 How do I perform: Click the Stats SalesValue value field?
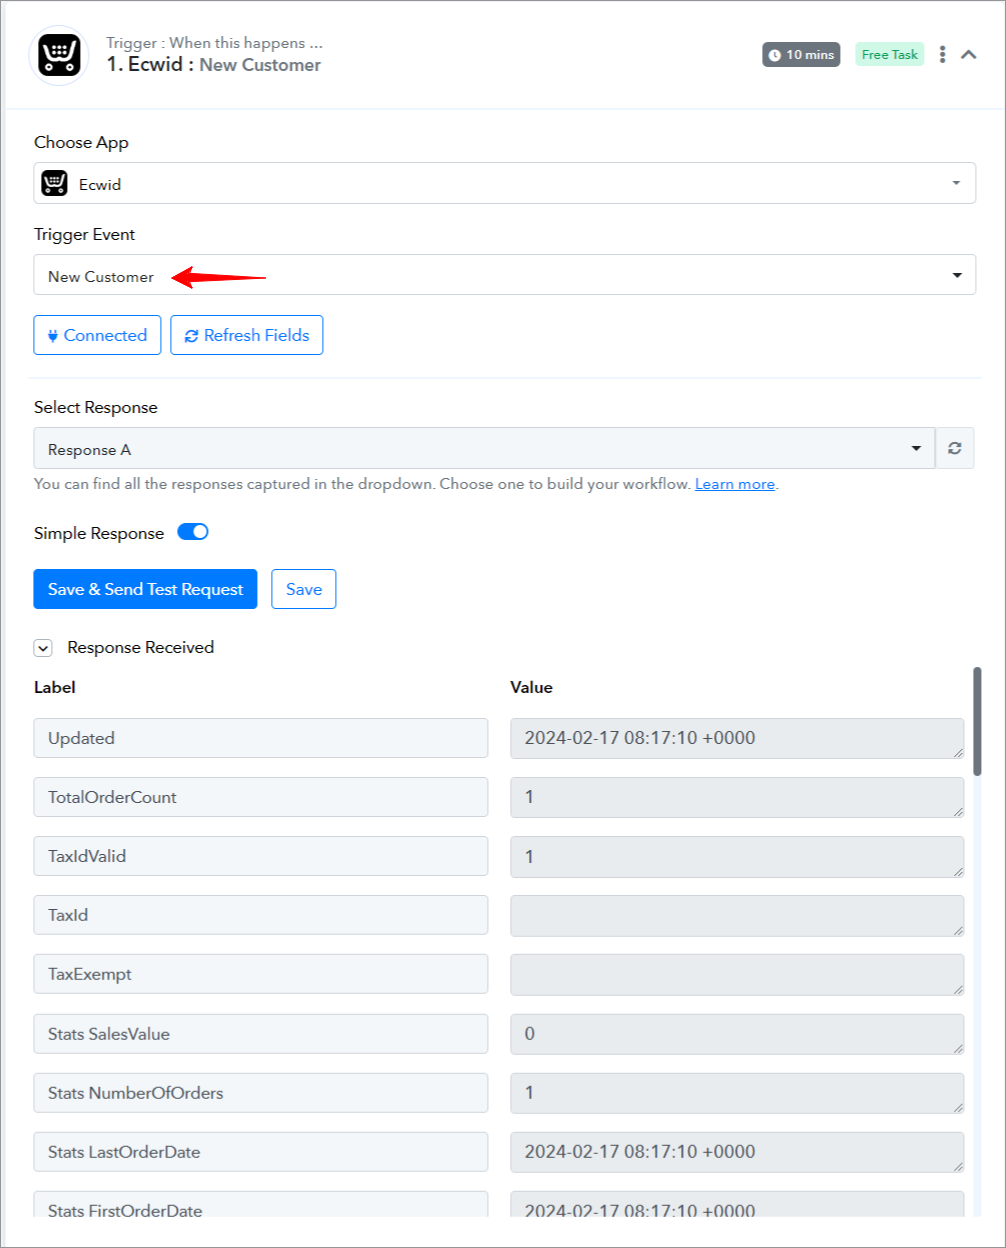(737, 1034)
